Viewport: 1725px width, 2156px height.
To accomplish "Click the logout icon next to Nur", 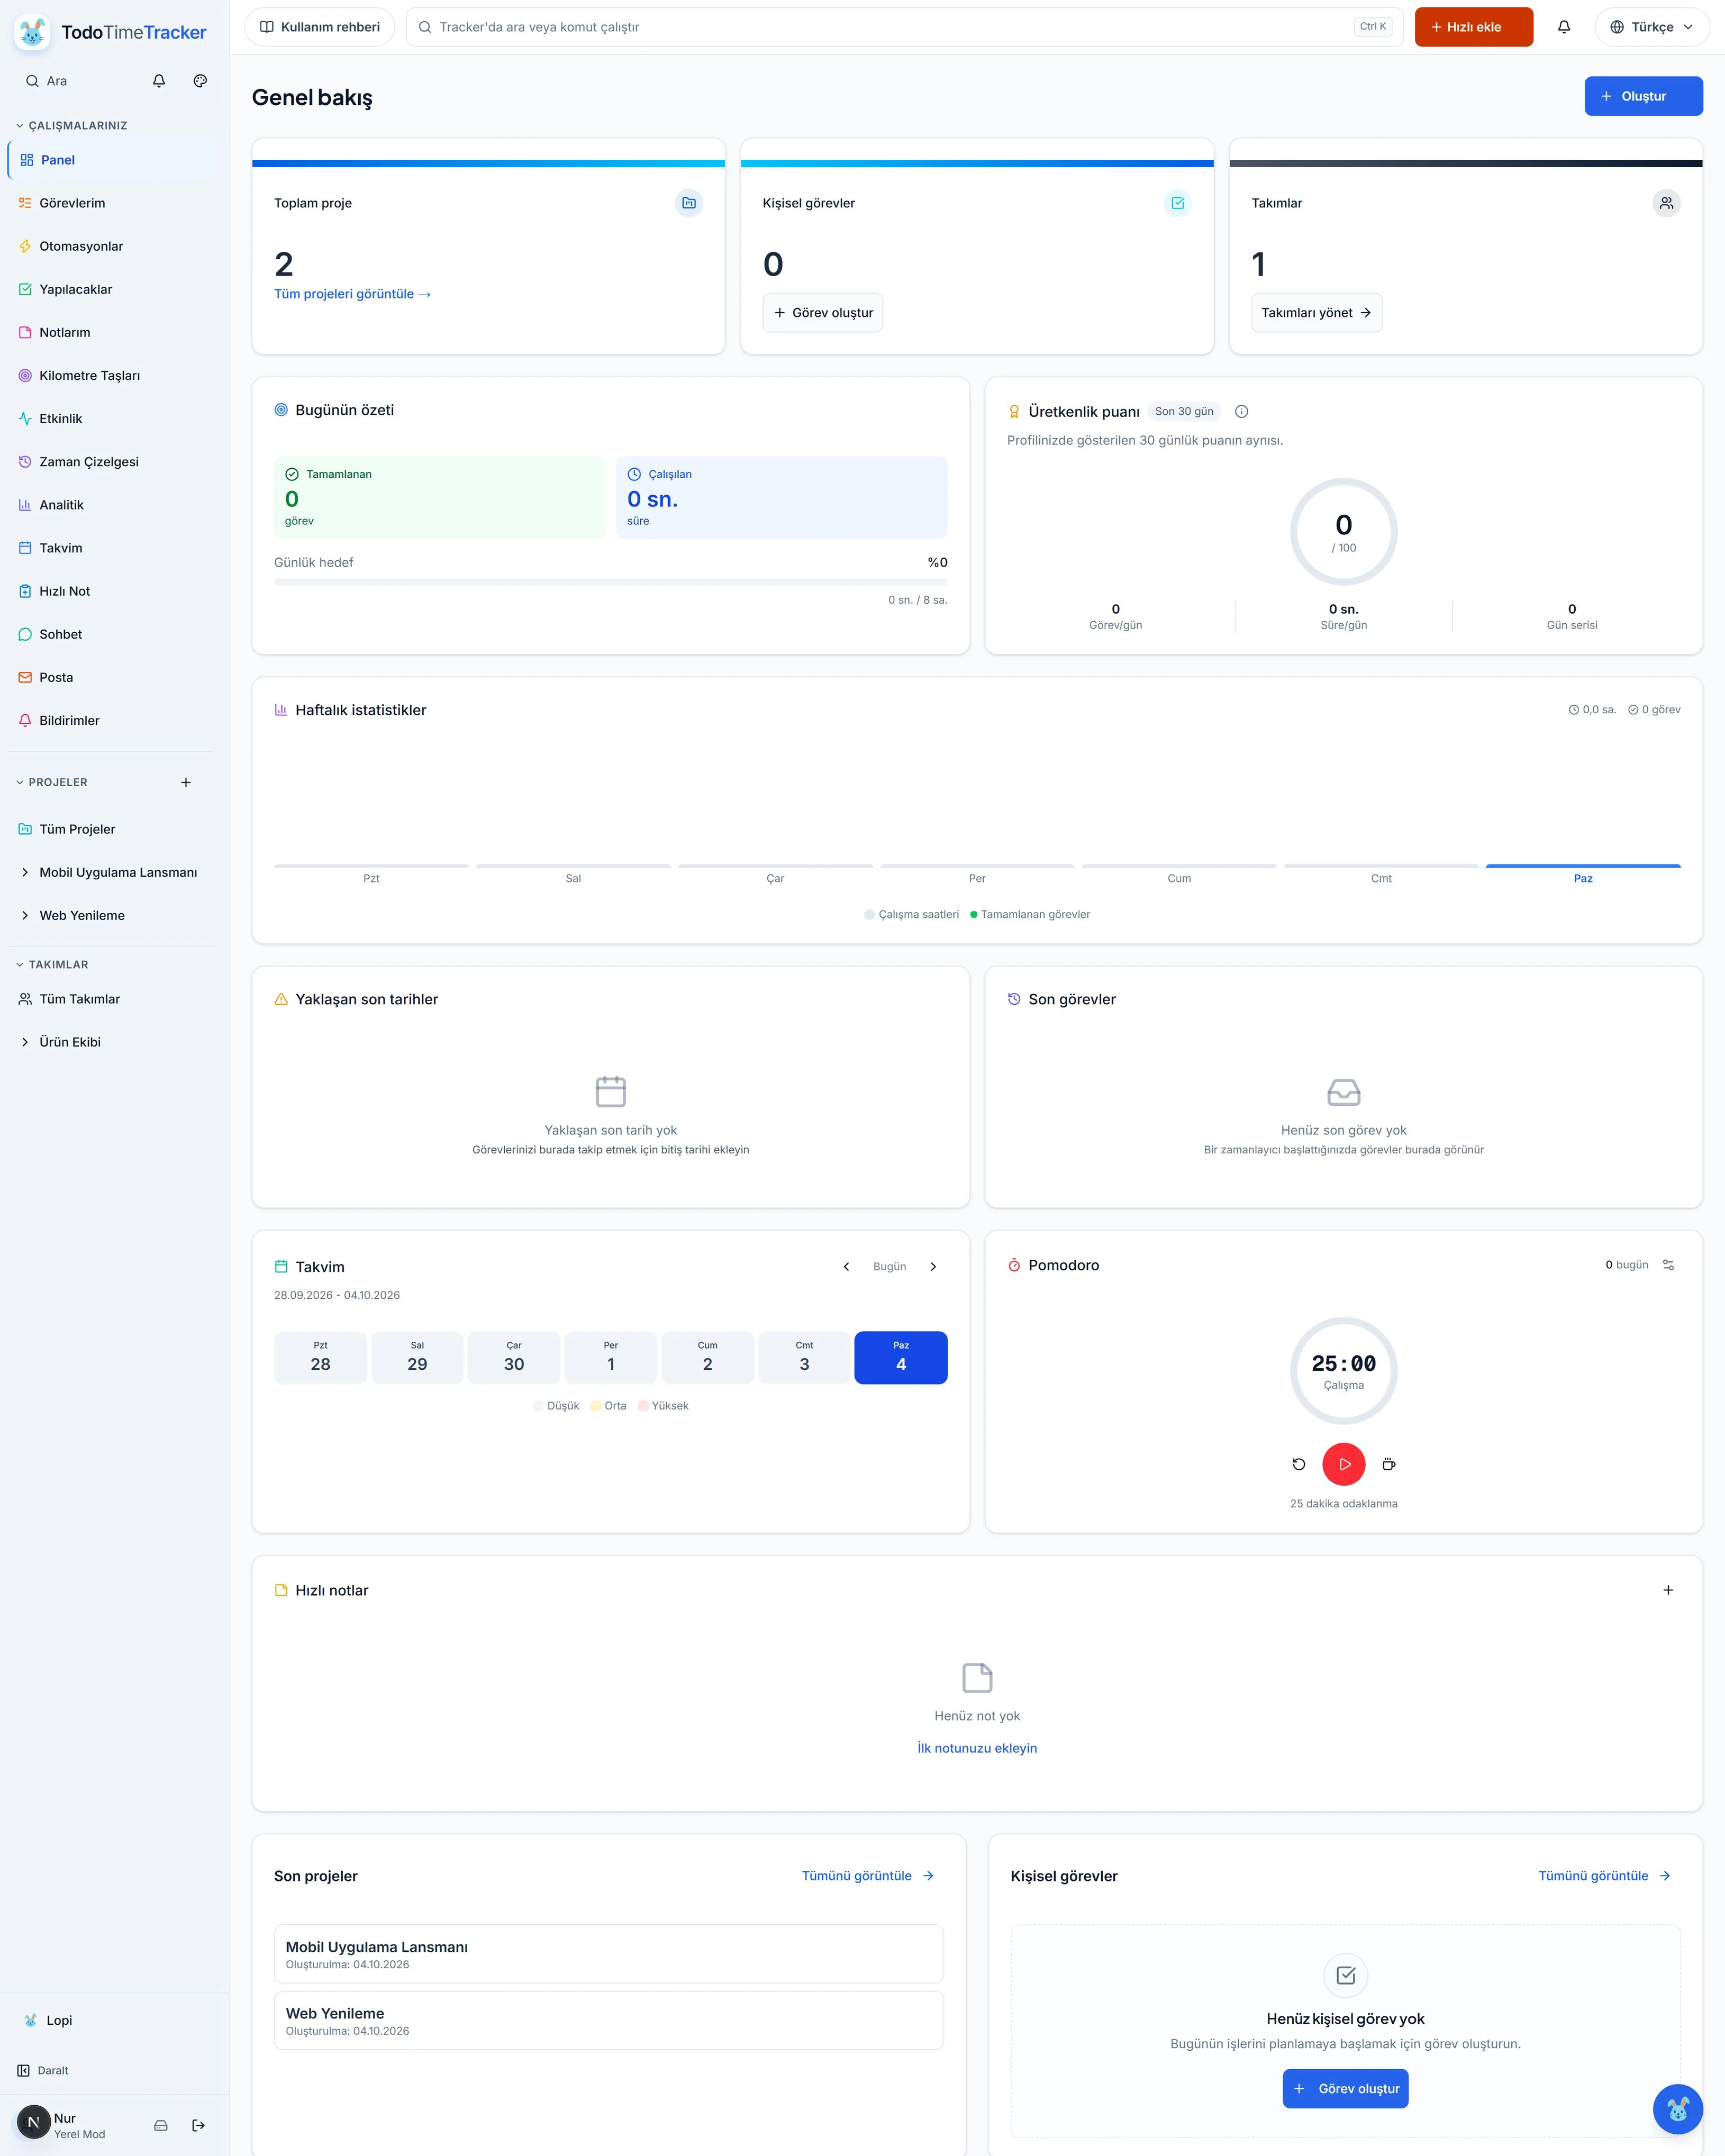I will coord(198,2125).
